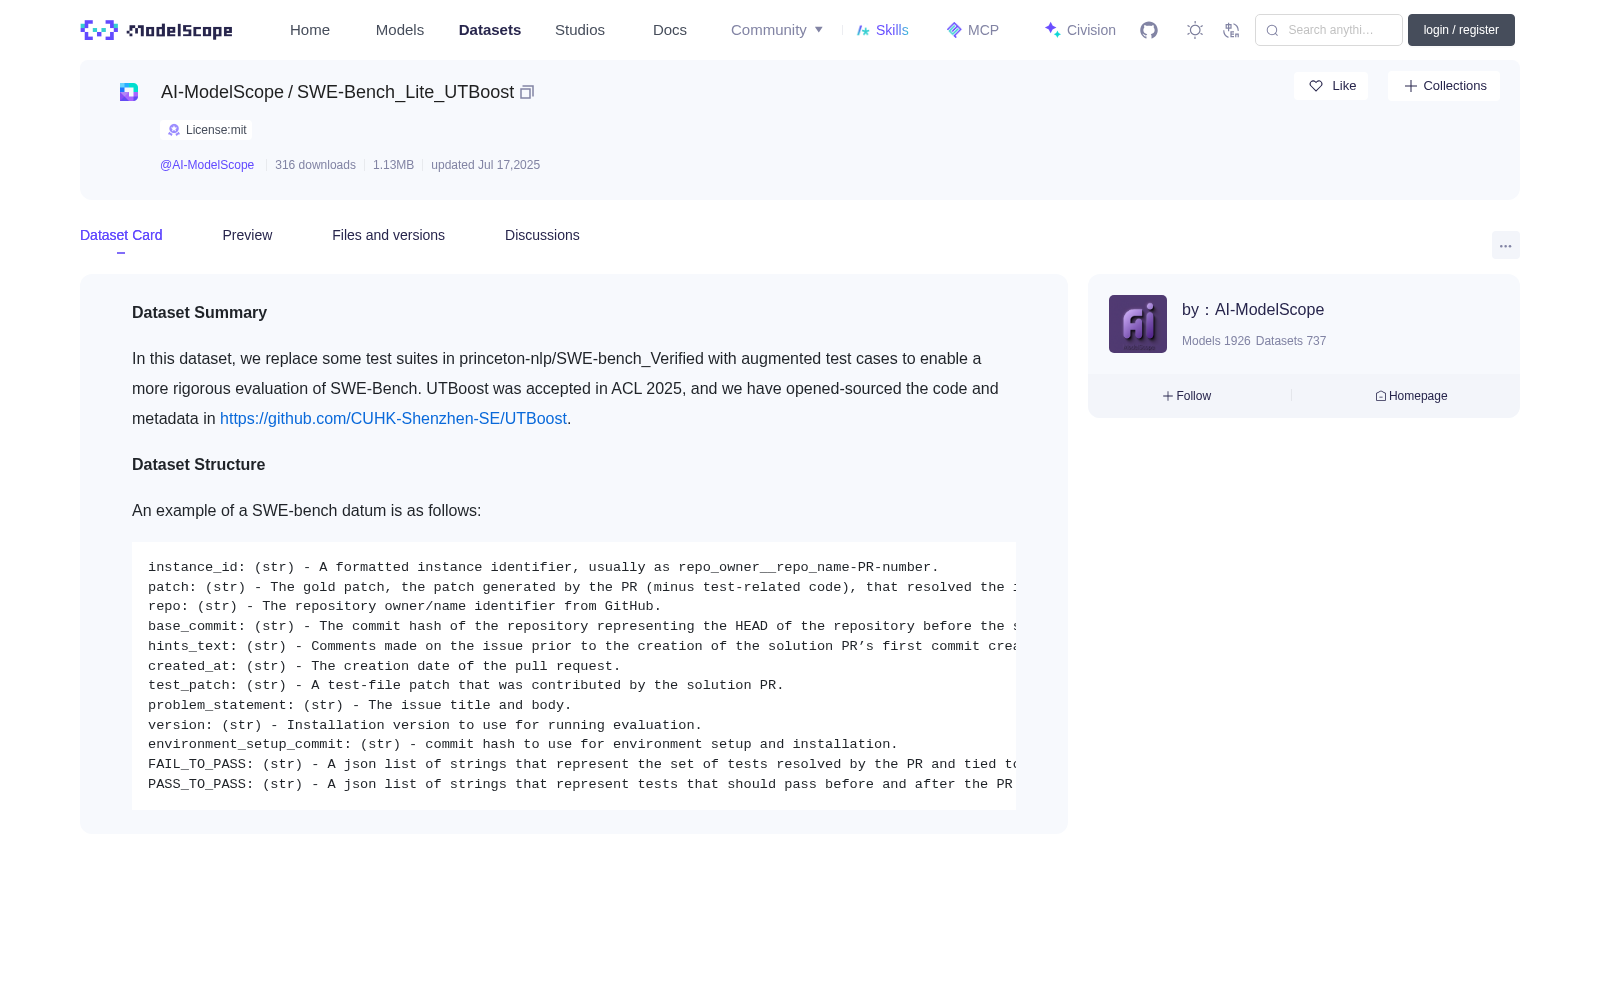Open the Discussions tab
The height and width of the screenshot is (1000, 1600).
coord(542,235)
